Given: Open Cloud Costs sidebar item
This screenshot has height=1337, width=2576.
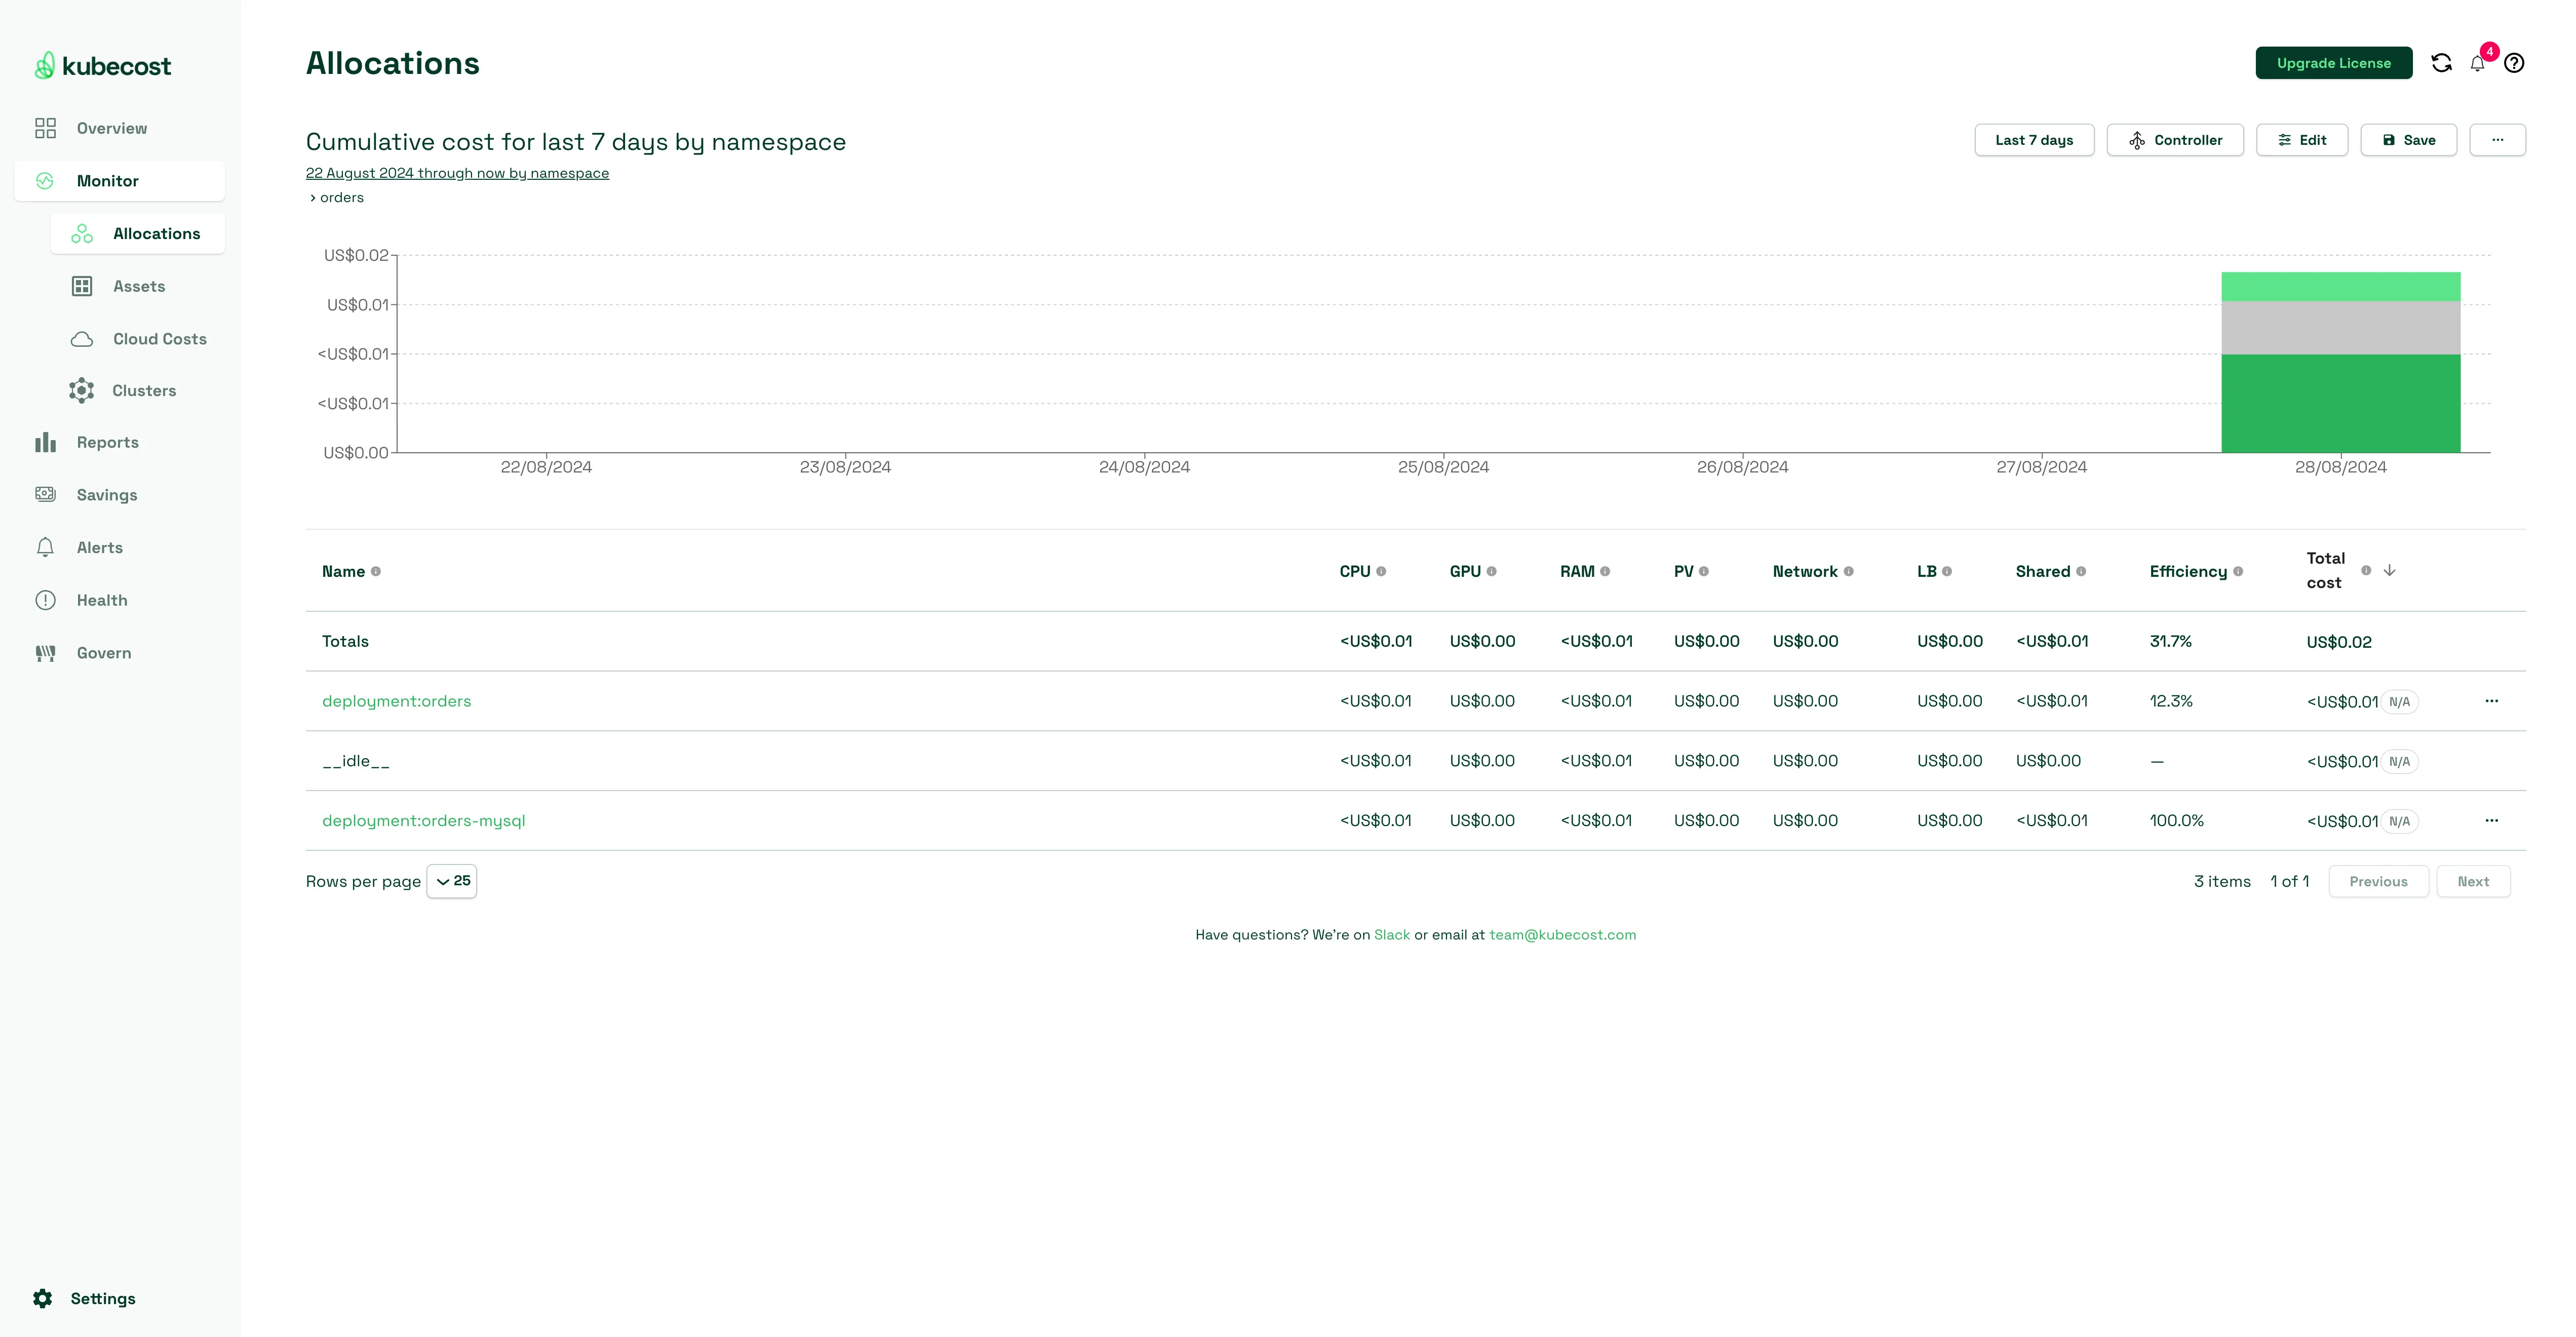Looking at the screenshot, I should (159, 339).
